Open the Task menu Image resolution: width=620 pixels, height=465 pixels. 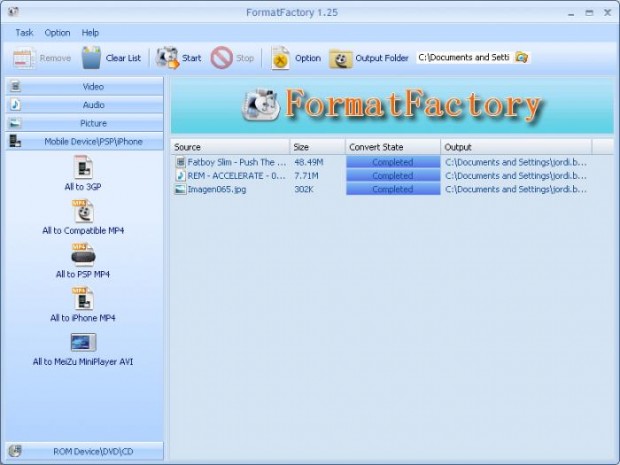pyautogui.click(x=24, y=33)
